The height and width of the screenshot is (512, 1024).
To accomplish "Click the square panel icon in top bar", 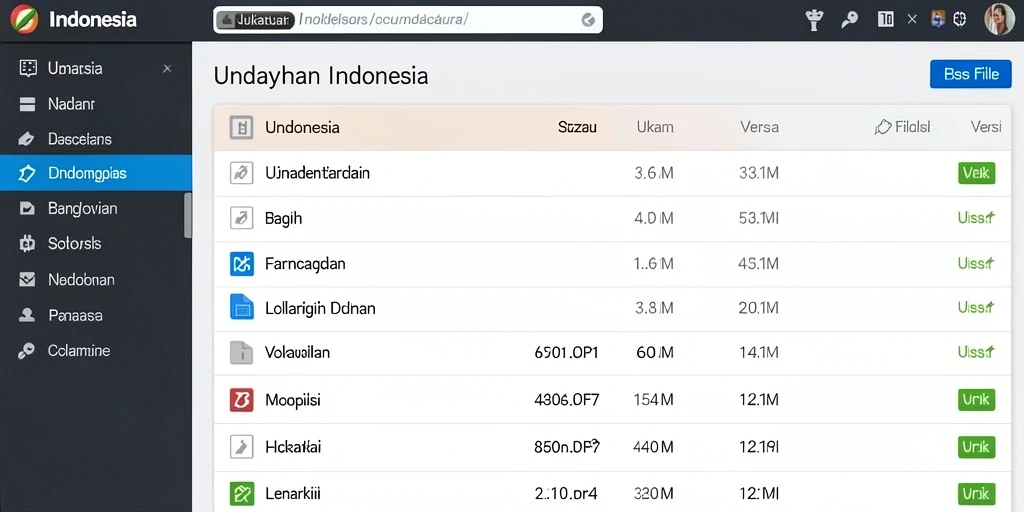I will point(886,20).
